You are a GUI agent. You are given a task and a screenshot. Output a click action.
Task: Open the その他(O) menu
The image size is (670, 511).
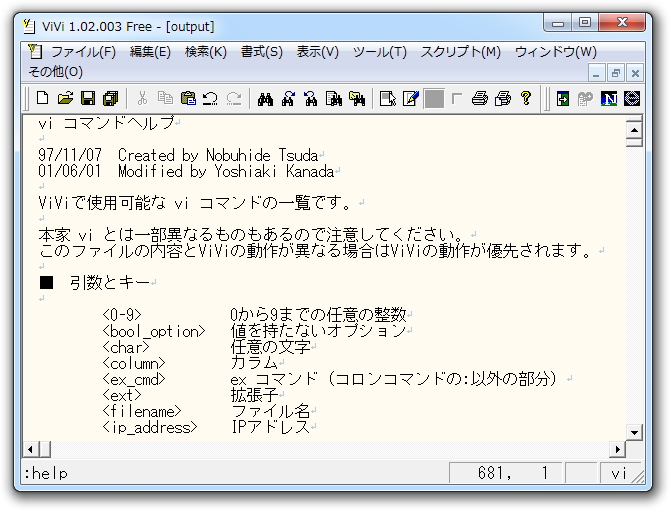(56, 71)
